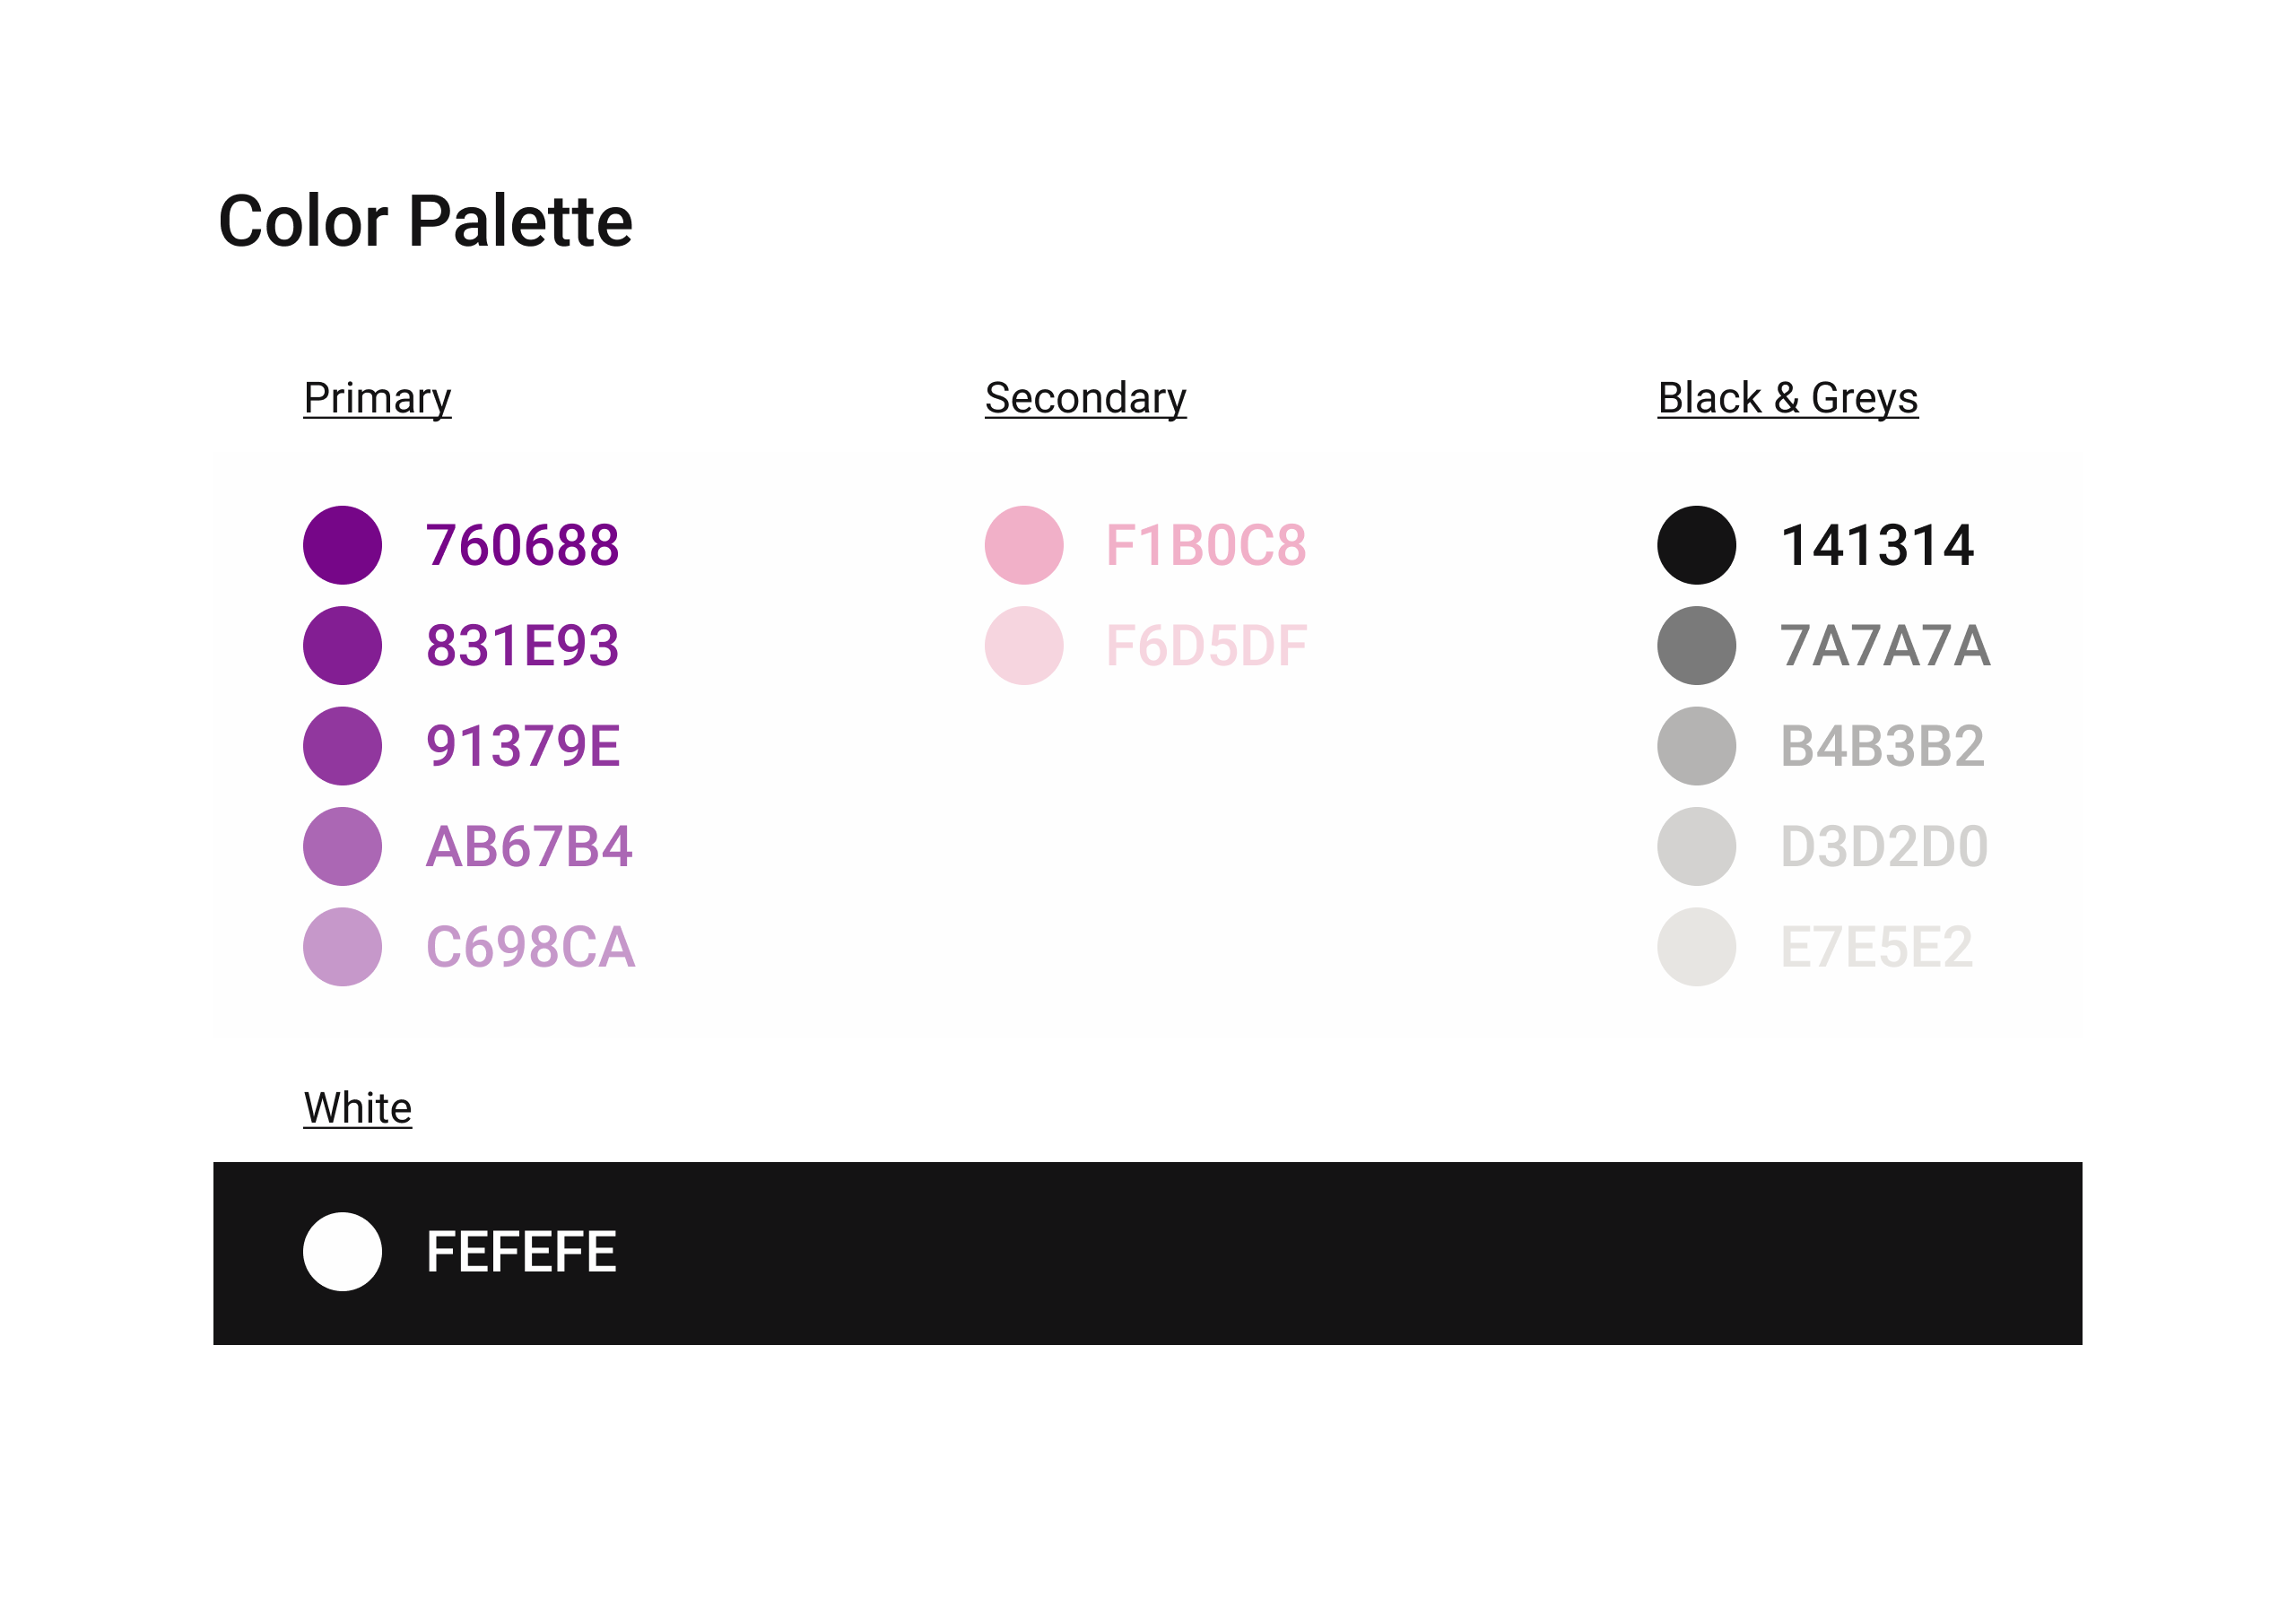Pick the F6D5DF pale pink swatch
The image size is (2296, 1614).
[x=1024, y=646]
